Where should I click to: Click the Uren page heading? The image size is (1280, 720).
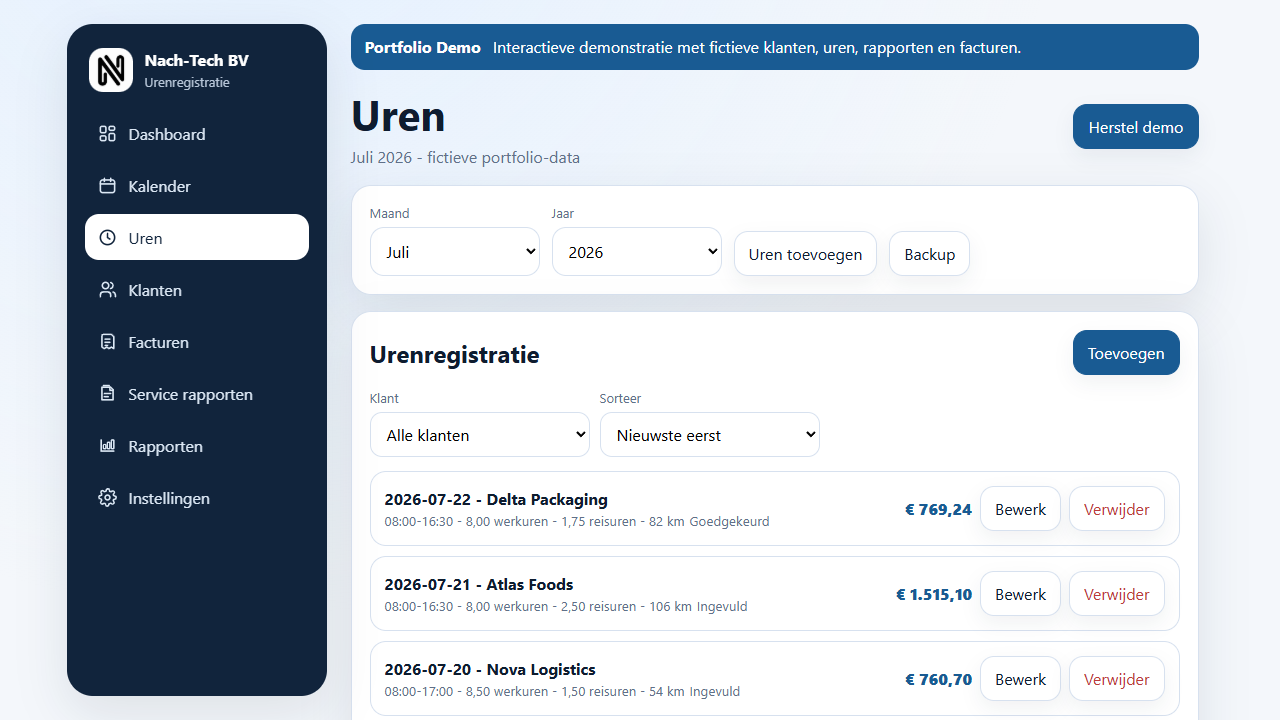click(398, 117)
